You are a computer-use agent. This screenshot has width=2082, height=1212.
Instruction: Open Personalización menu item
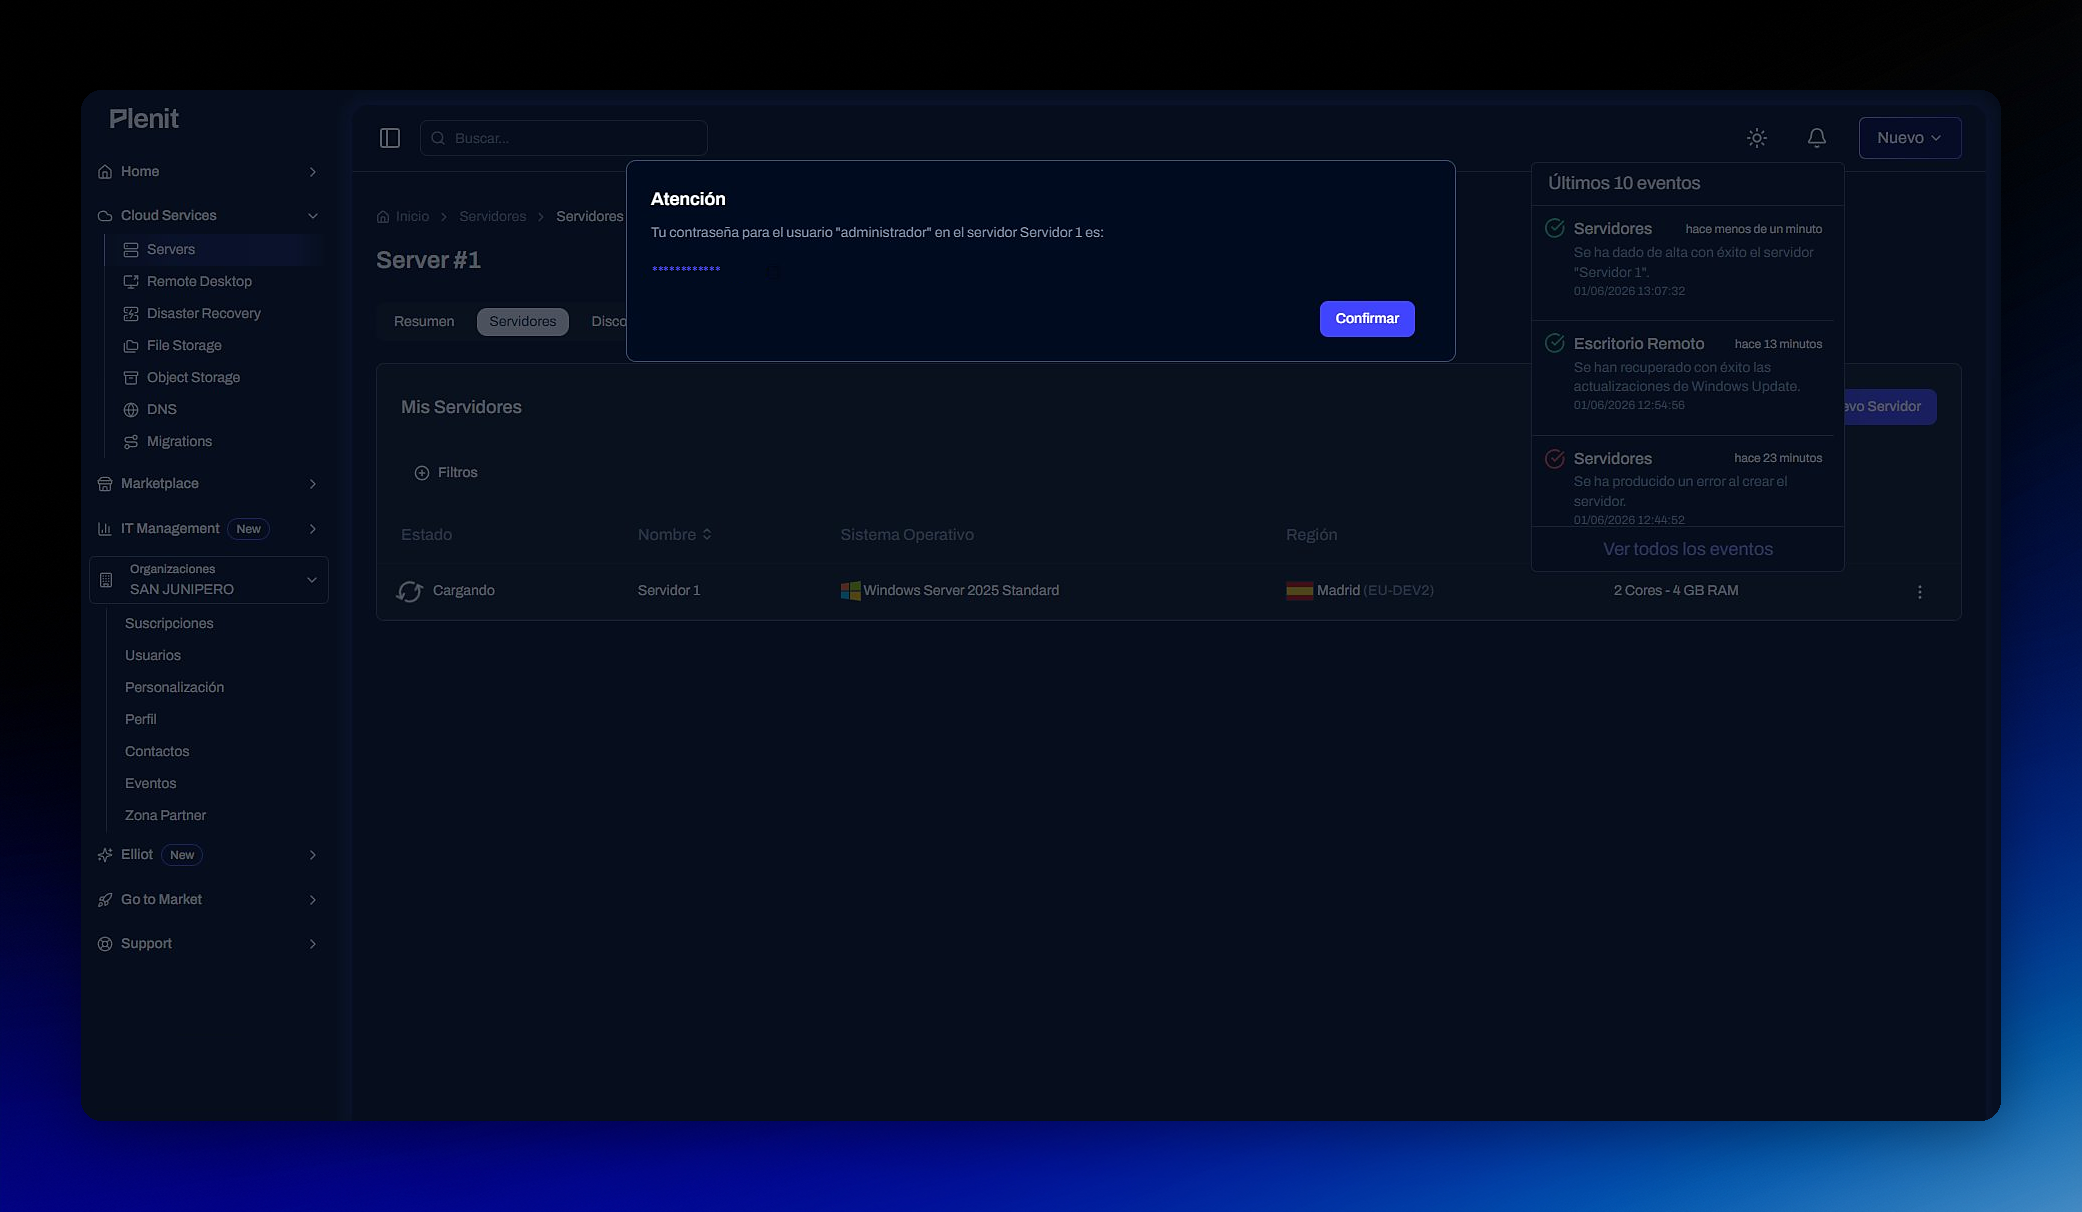(174, 687)
